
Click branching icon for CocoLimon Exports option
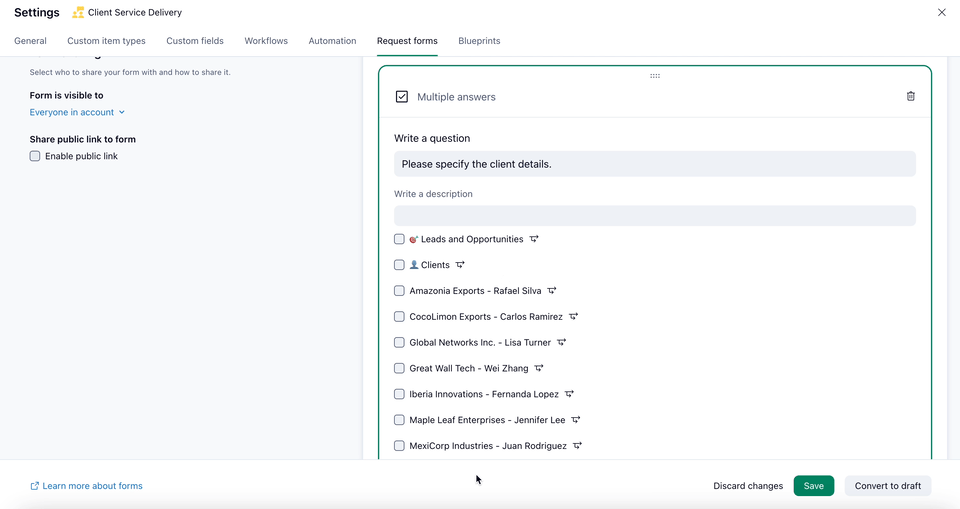coord(573,317)
